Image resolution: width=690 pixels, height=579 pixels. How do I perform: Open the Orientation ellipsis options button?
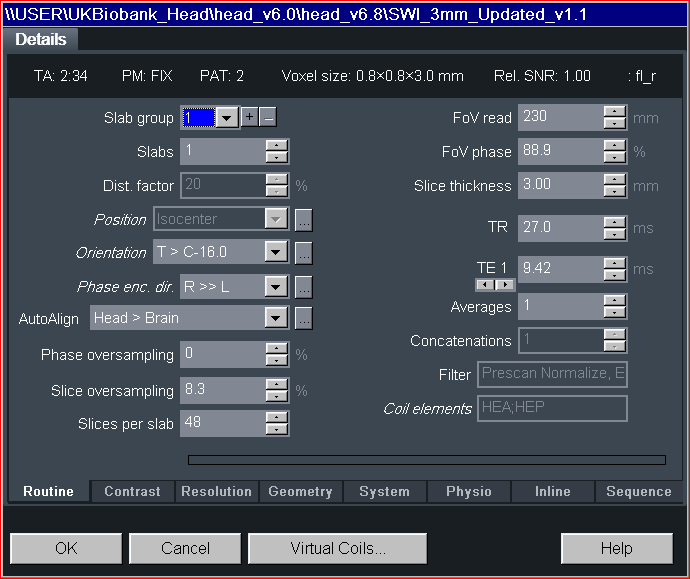coord(304,253)
